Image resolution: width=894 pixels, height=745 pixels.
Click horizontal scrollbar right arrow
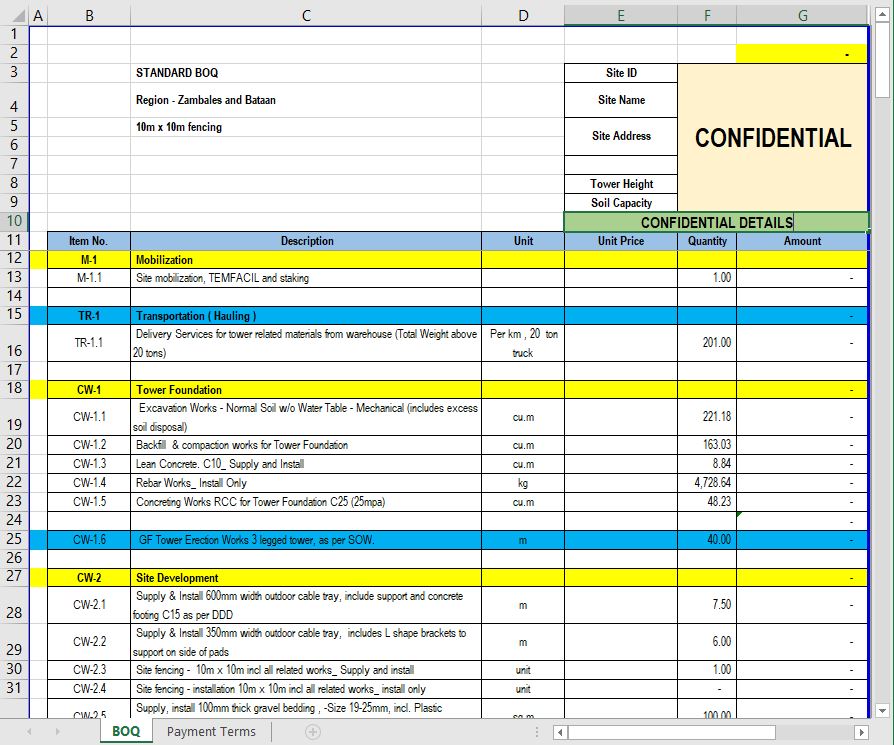coord(861,732)
